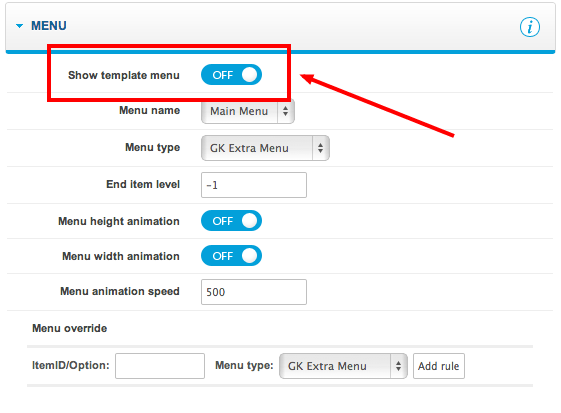
Task: Click up-down arrows beside Add rule button
Action: (399, 366)
